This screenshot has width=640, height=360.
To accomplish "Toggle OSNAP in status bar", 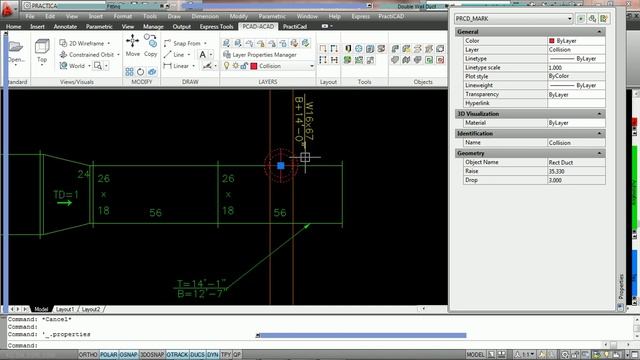I will (129, 355).
